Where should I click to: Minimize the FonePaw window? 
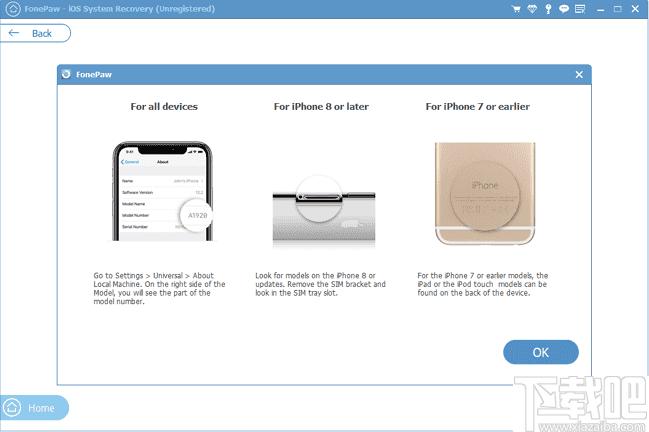601,9
